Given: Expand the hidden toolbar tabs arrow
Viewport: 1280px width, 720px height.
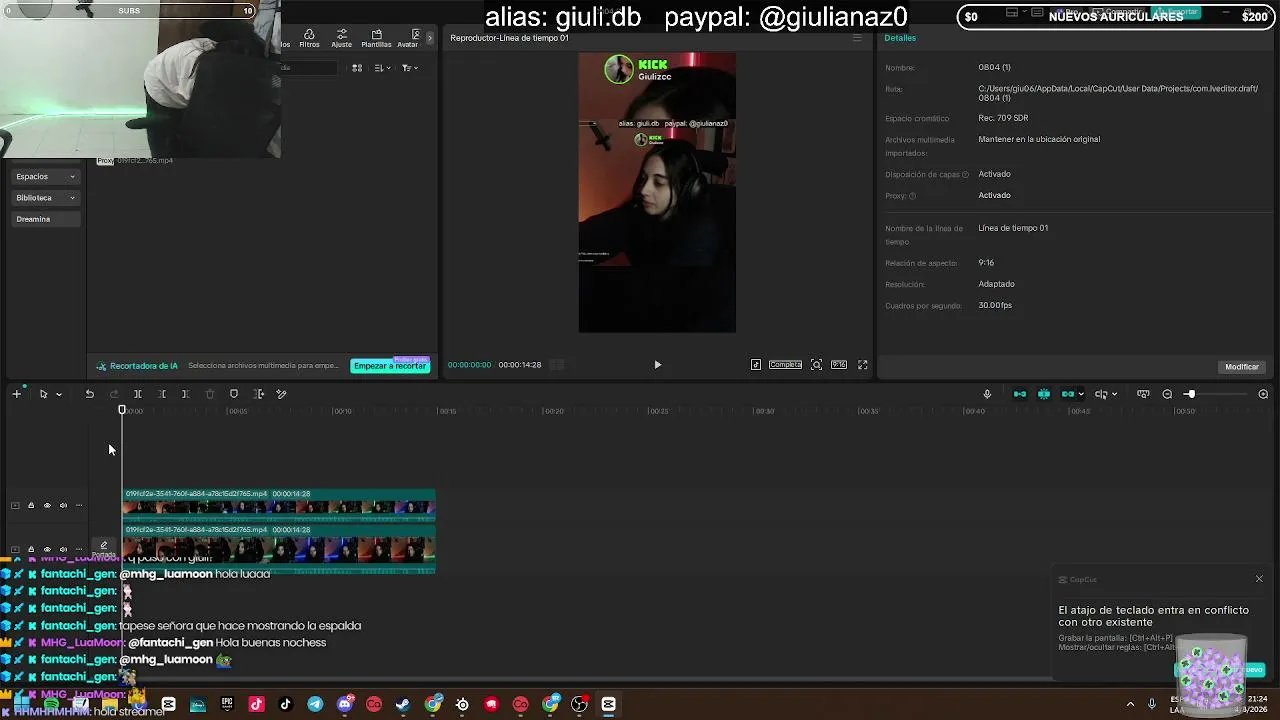Looking at the screenshot, I should 430,38.
